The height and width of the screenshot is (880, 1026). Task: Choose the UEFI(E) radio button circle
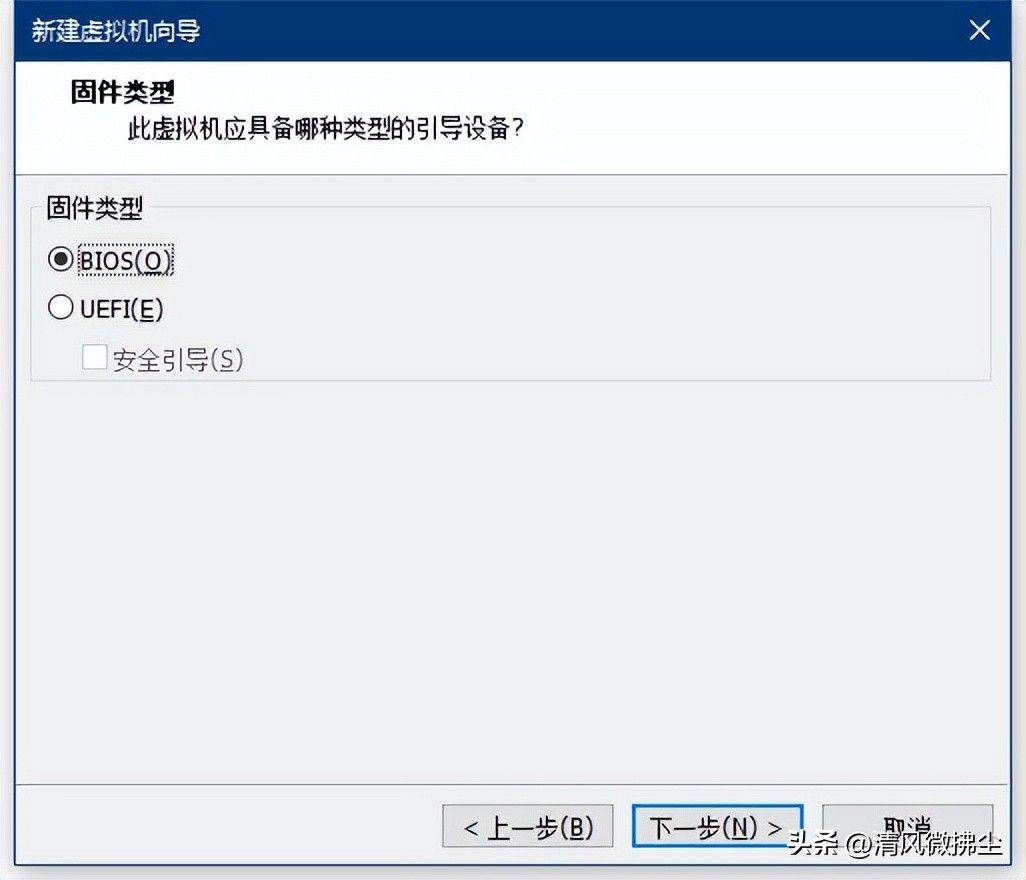tap(61, 307)
